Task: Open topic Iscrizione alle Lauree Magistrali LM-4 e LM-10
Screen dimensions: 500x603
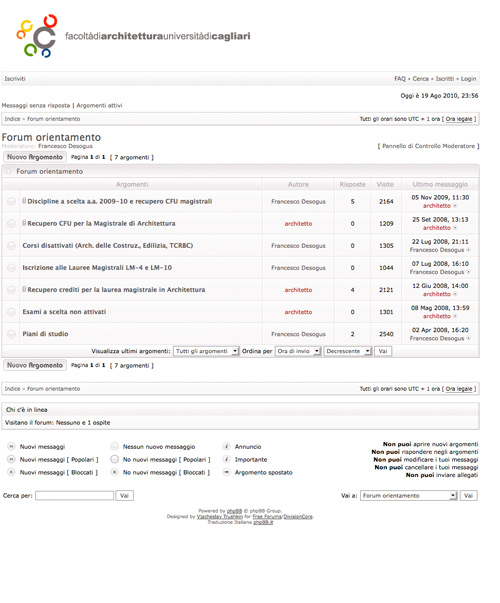Action: pos(97,268)
